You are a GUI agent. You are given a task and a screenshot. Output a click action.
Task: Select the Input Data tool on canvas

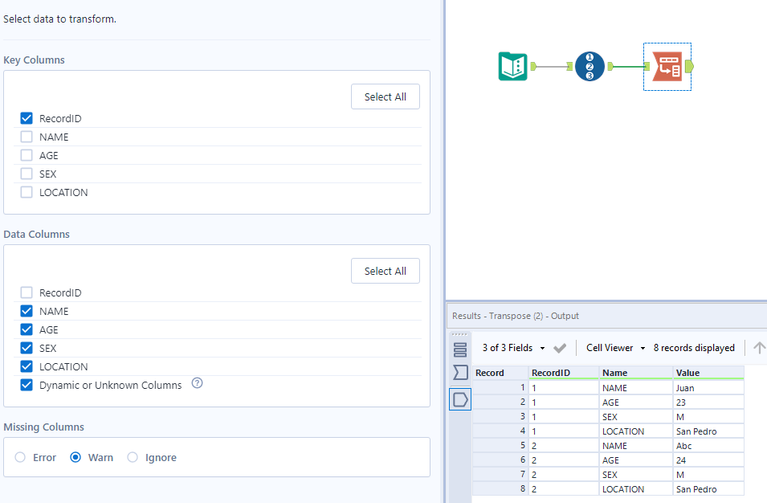click(x=513, y=66)
